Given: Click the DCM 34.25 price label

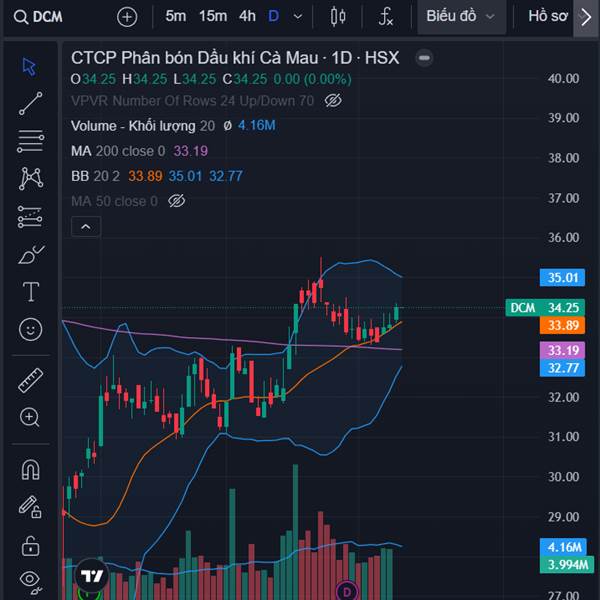Looking at the screenshot, I should coord(545,308).
